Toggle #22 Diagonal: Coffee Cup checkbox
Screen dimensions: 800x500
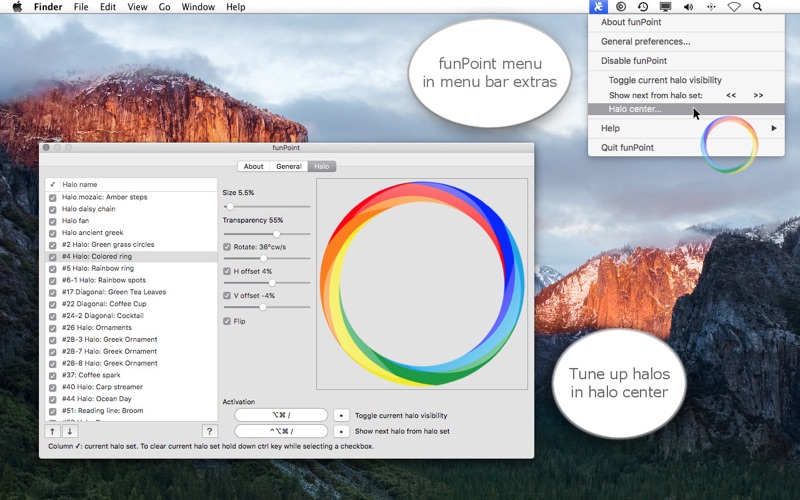[x=53, y=304]
